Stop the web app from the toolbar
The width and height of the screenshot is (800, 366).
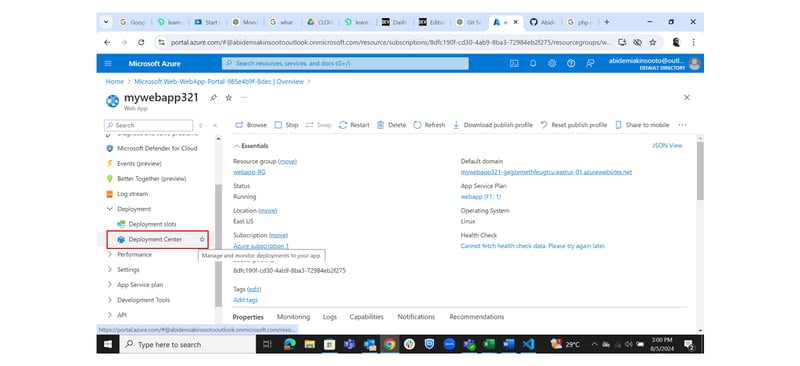287,125
